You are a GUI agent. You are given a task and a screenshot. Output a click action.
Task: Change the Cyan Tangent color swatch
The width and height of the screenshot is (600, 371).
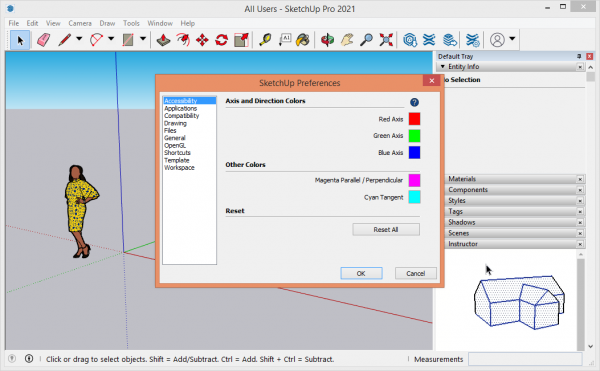pyautogui.click(x=414, y=197)
